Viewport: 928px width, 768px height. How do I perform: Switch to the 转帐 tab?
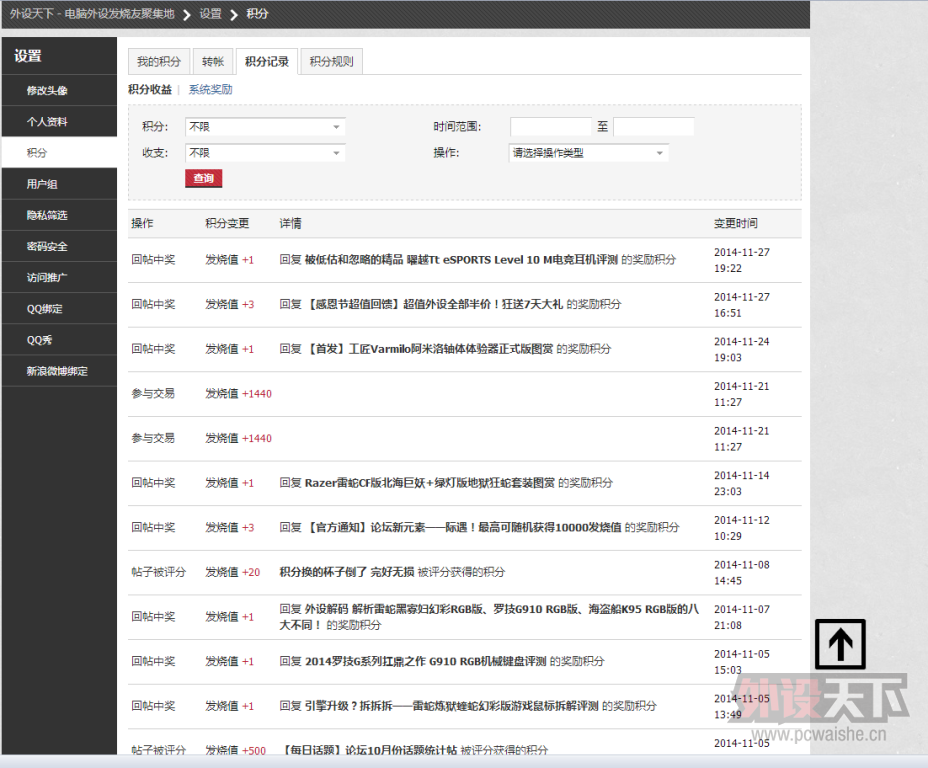212,62
